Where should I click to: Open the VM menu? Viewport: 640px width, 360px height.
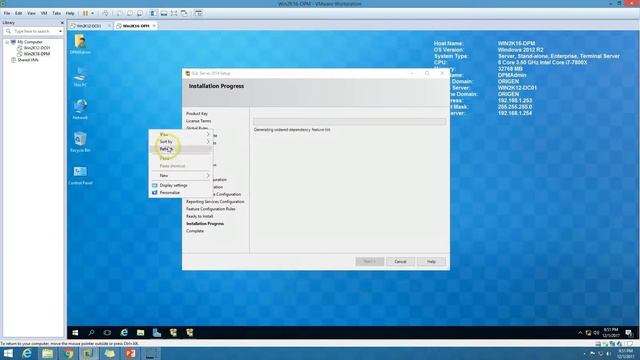tap(44, 13)
